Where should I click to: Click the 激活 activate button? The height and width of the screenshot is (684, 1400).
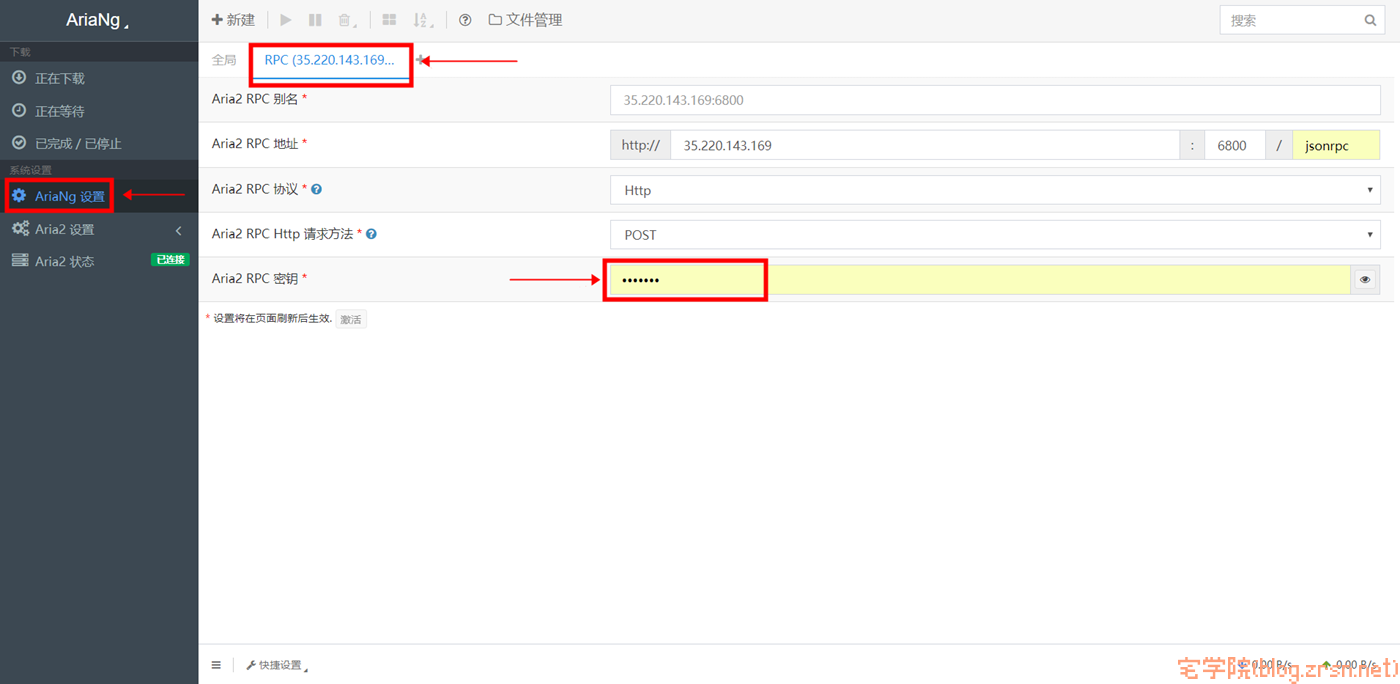[351, 319]
